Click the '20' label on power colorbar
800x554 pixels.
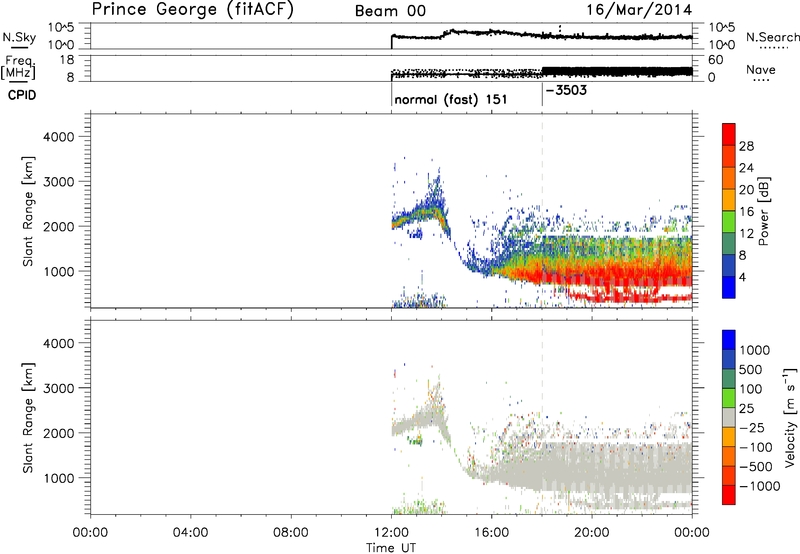tap(746, 190)
